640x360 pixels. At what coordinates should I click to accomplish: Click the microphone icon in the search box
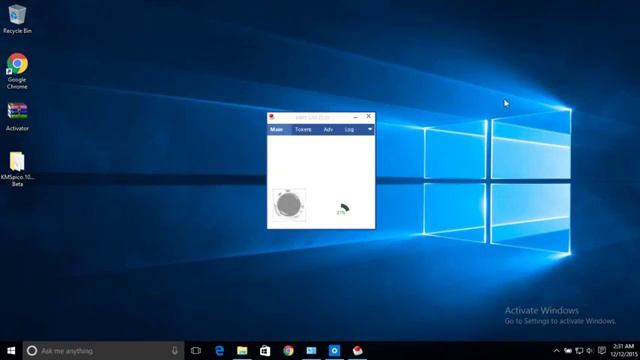pos(175,351)
